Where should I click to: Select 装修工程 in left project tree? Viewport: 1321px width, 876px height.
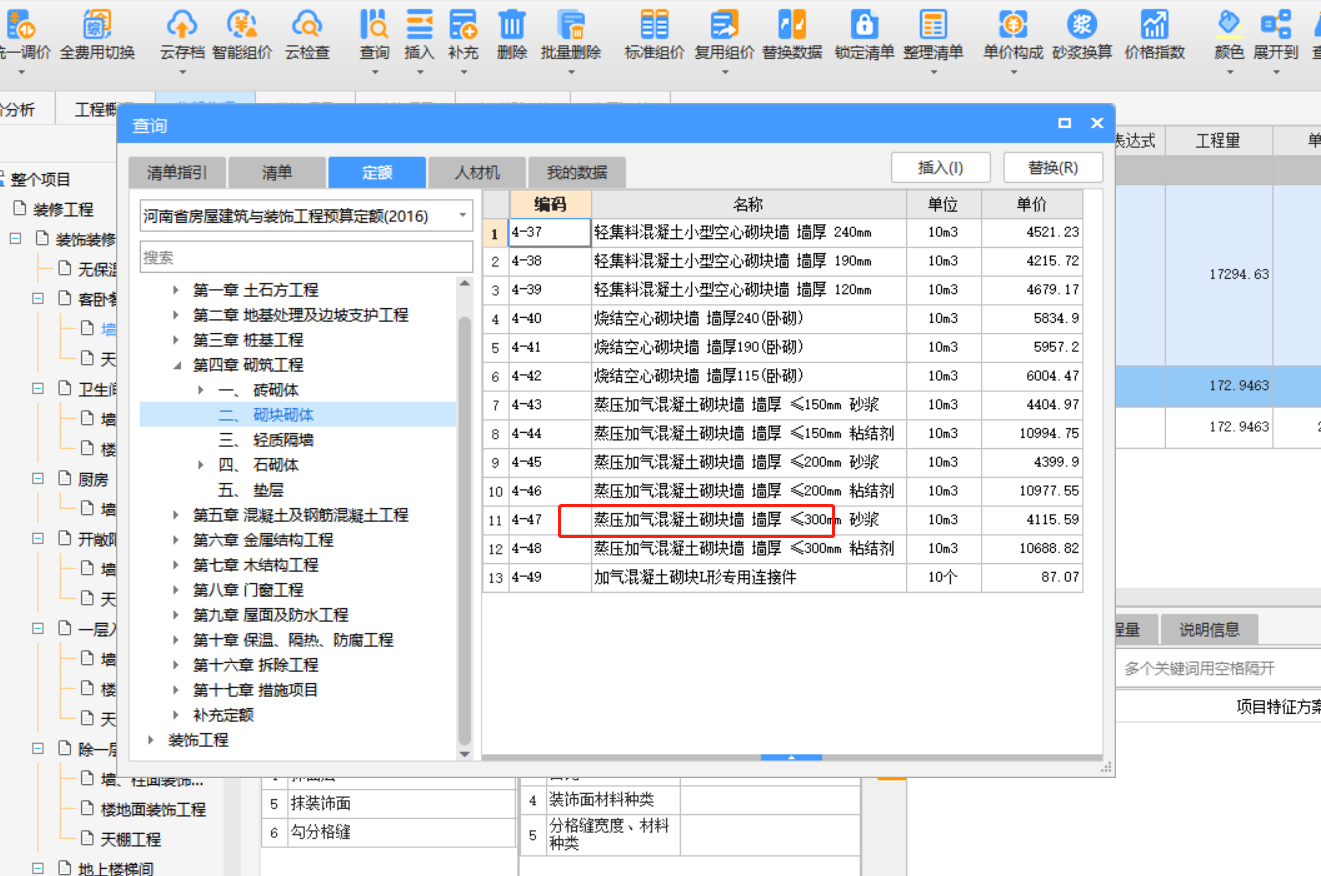click(x=63, y=210)
